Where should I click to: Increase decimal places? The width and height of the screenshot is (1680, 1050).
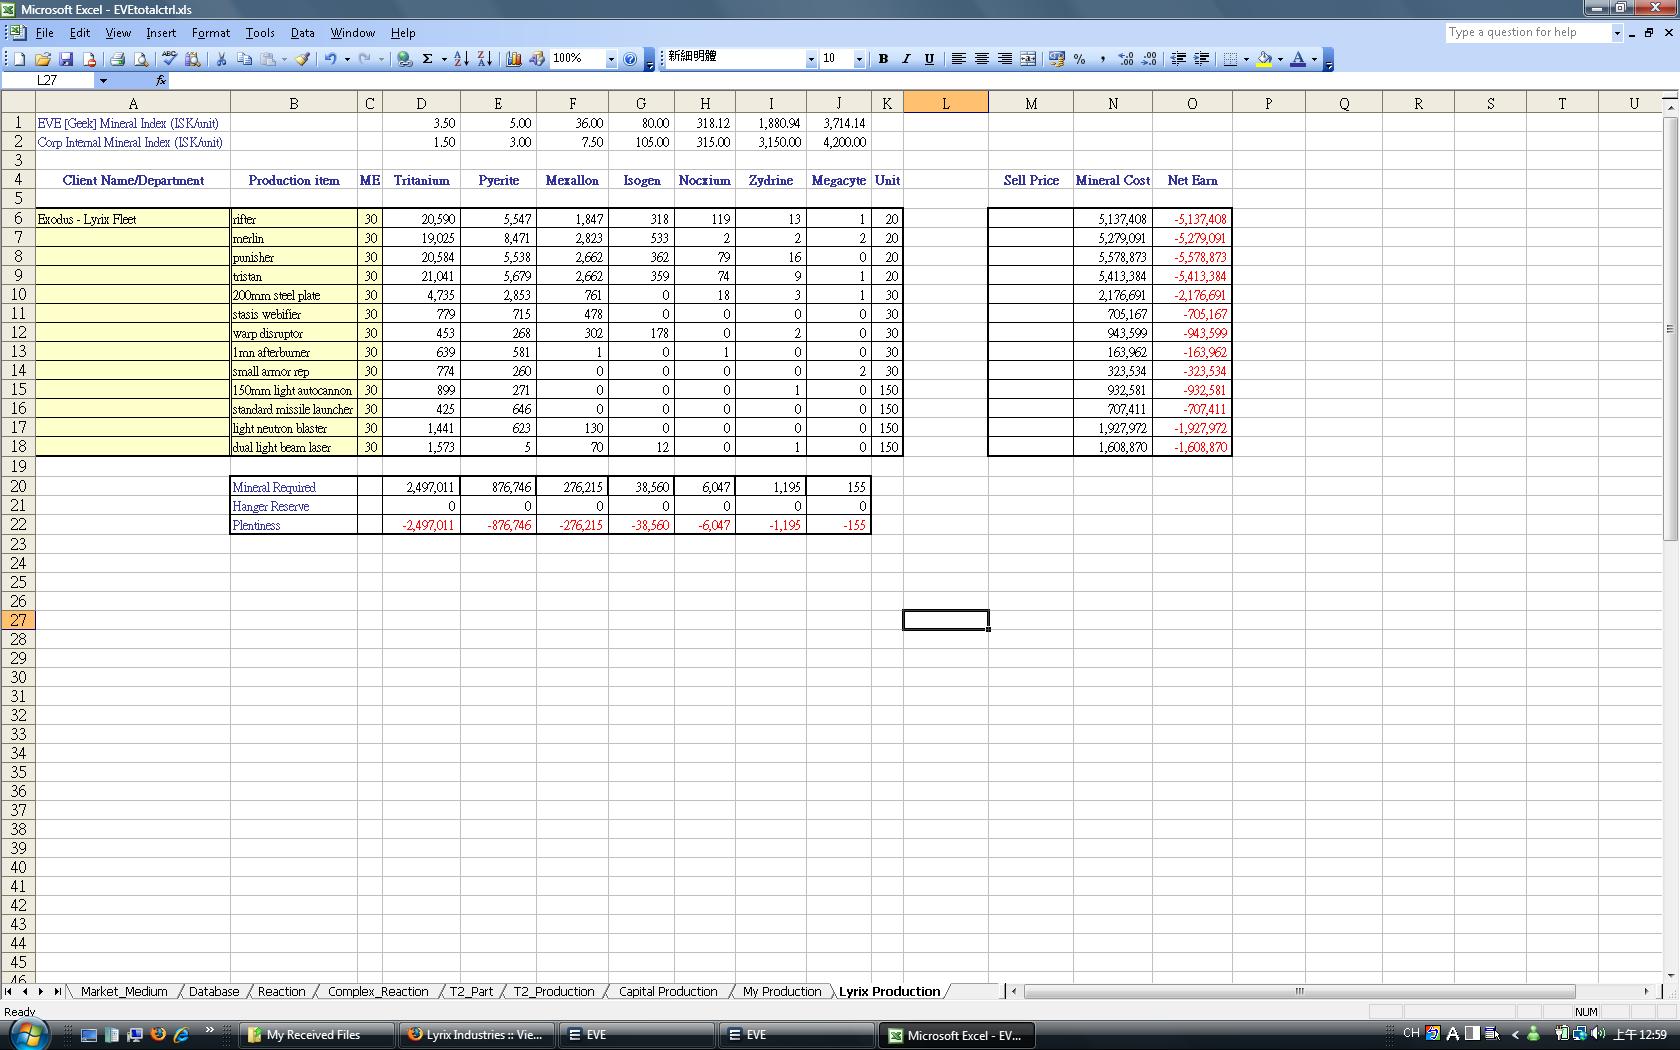tap(1125, 59)
